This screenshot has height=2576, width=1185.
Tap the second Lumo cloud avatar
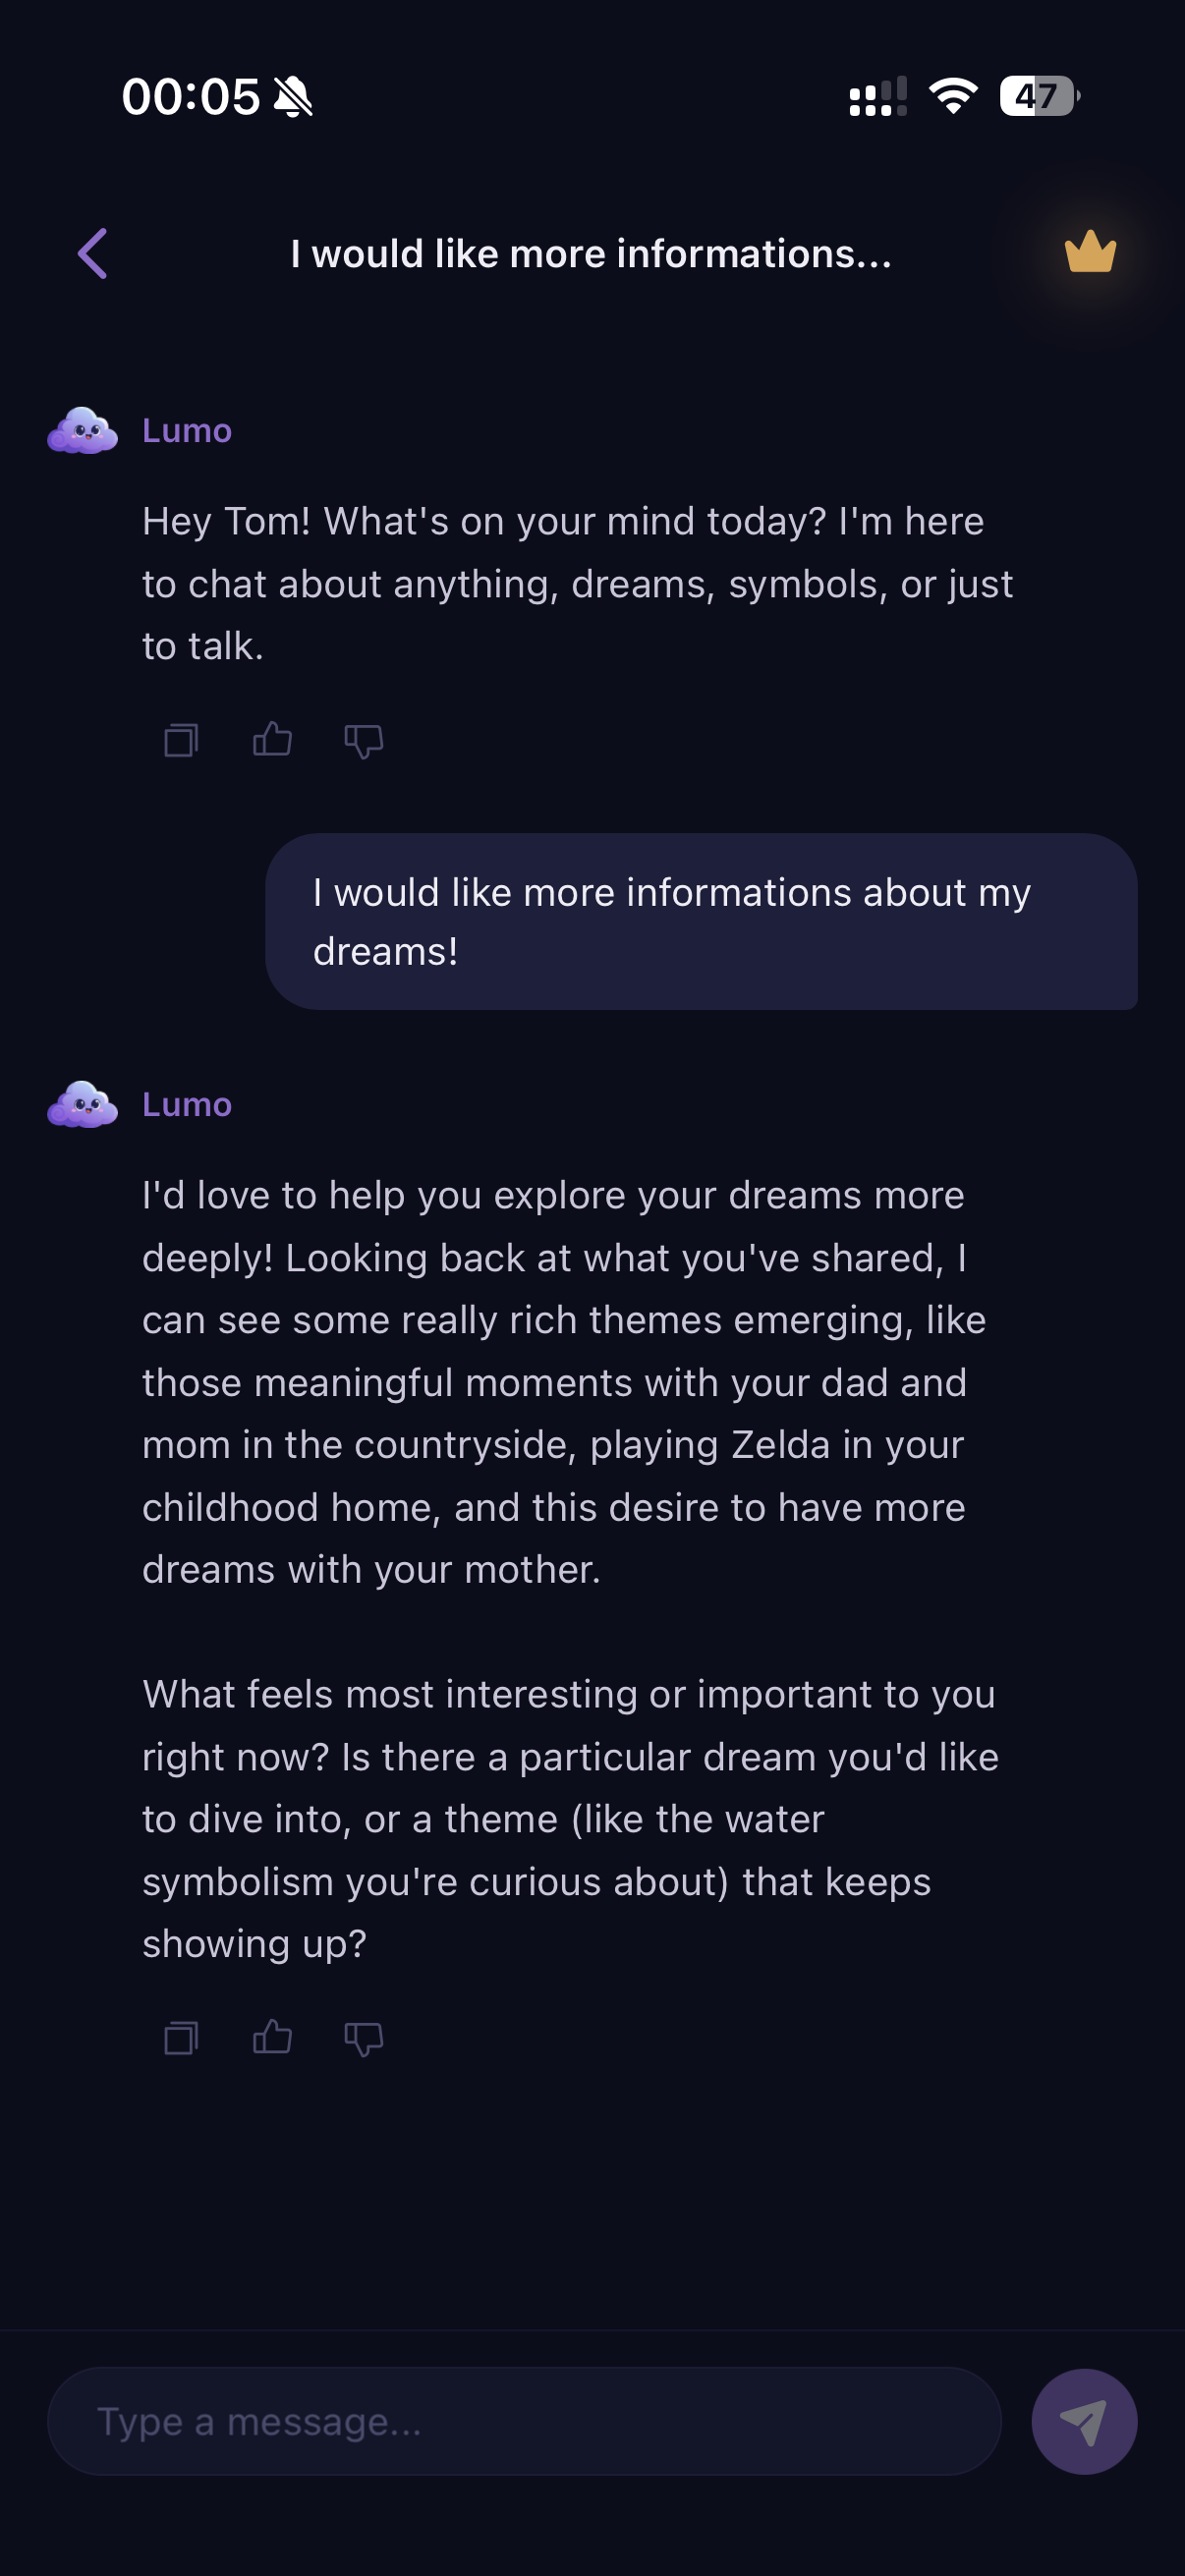[x=83, y=1105]
